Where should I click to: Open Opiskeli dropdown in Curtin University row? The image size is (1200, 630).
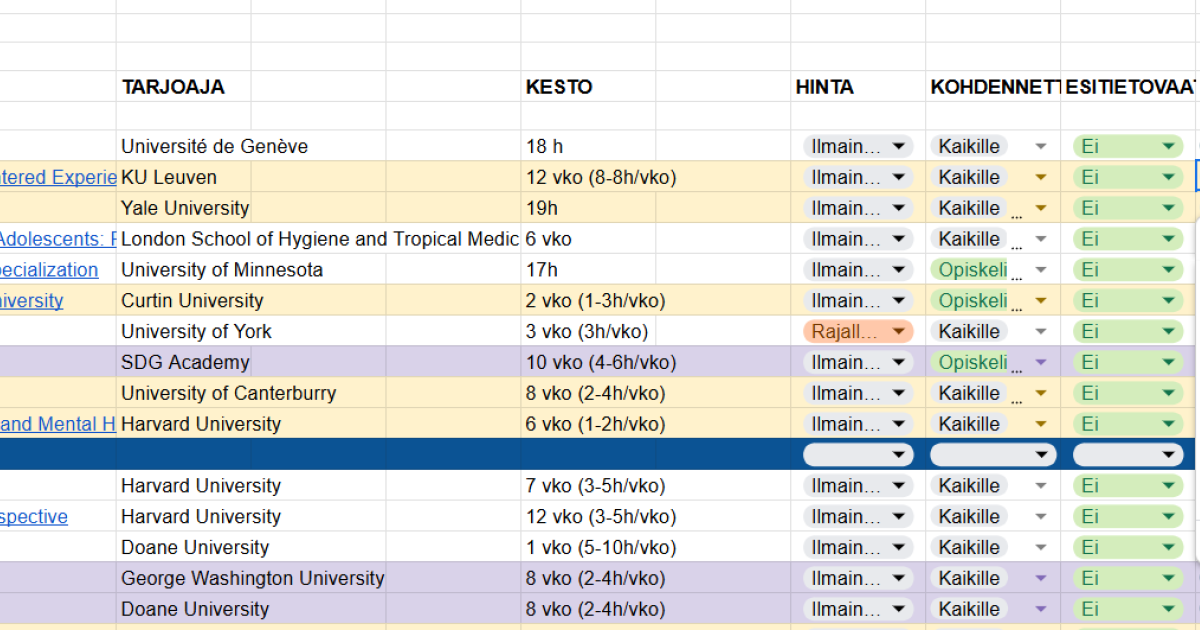[x=992, y=301]
